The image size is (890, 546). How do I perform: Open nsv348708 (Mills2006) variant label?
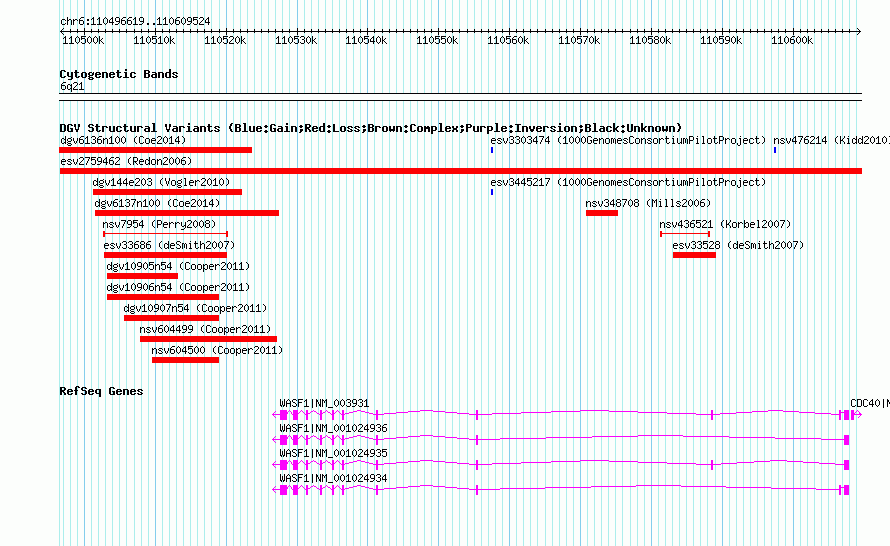pyautogui.click(x=648, y=203)
